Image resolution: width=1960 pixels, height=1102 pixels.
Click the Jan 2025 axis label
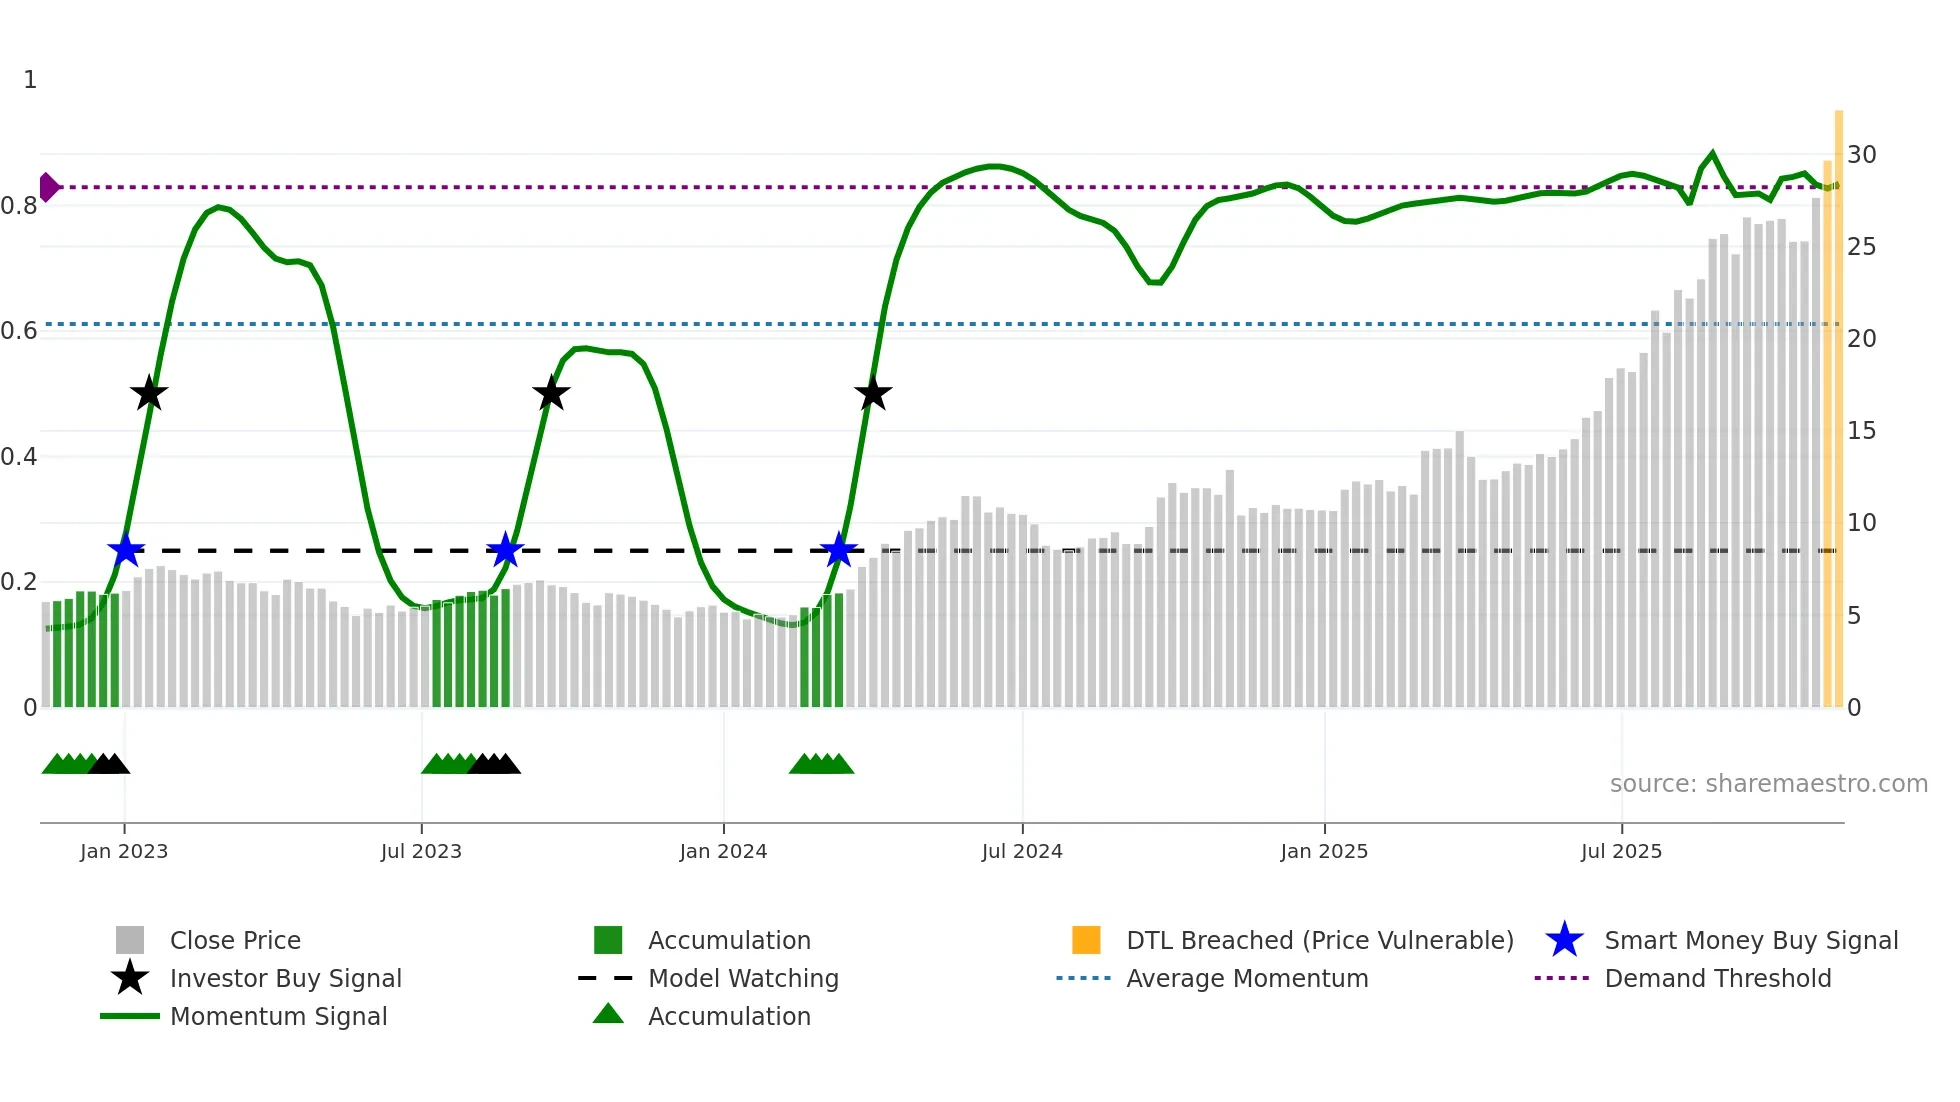[x=1323, y=851]
